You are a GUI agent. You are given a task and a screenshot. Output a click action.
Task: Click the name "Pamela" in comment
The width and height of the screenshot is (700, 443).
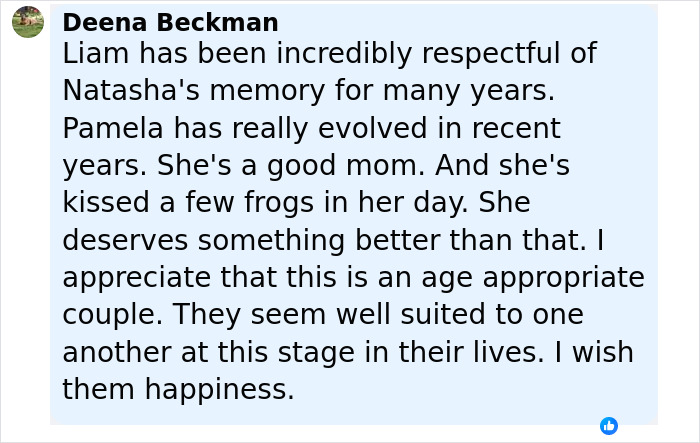(113, 128)
